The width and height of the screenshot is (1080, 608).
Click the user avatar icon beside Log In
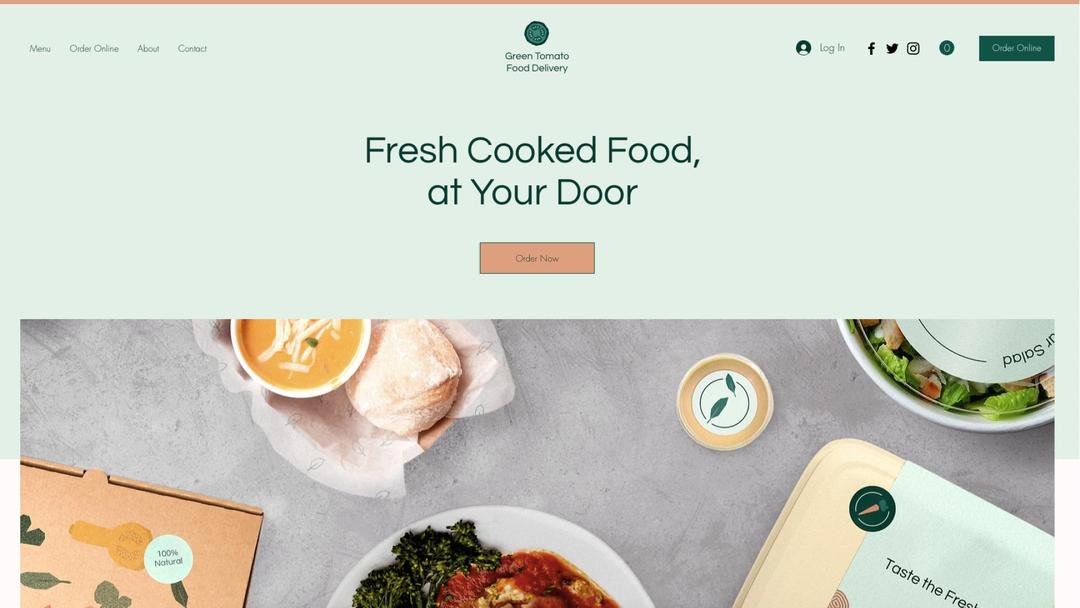click(x=803, y=48)
